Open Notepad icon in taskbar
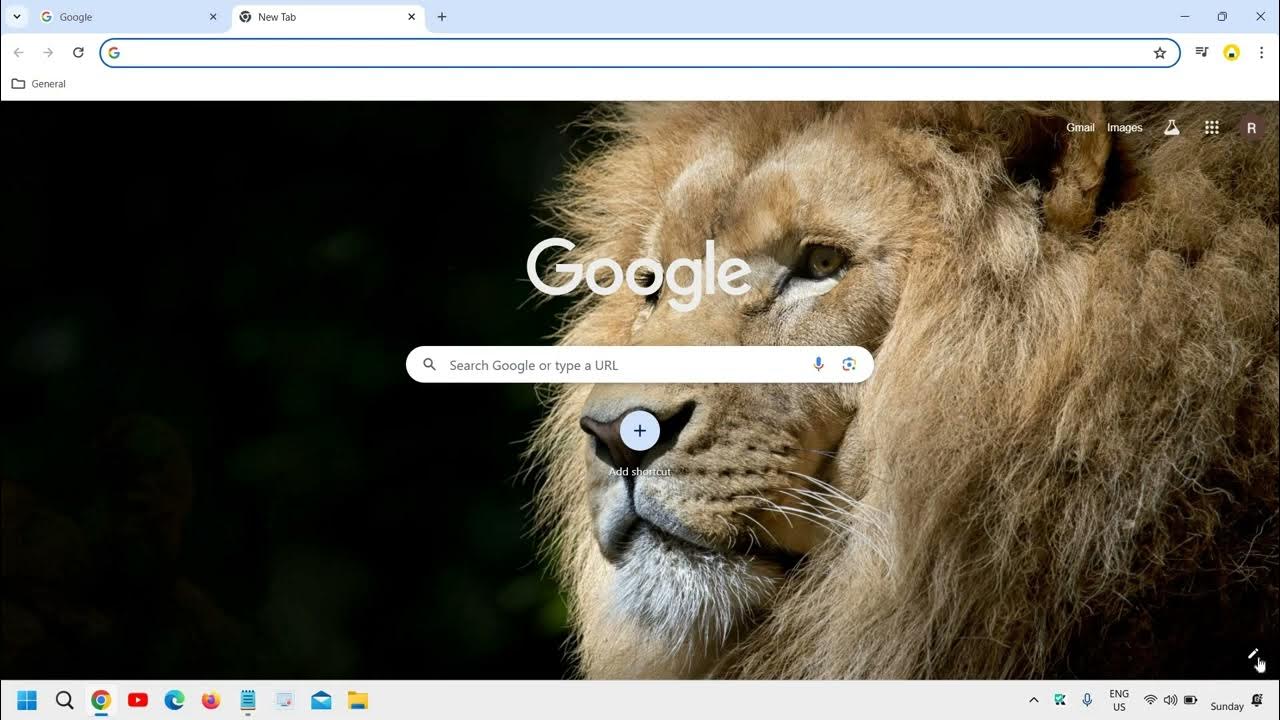The width and height of the screenshot is (1280, 720). 248,700
